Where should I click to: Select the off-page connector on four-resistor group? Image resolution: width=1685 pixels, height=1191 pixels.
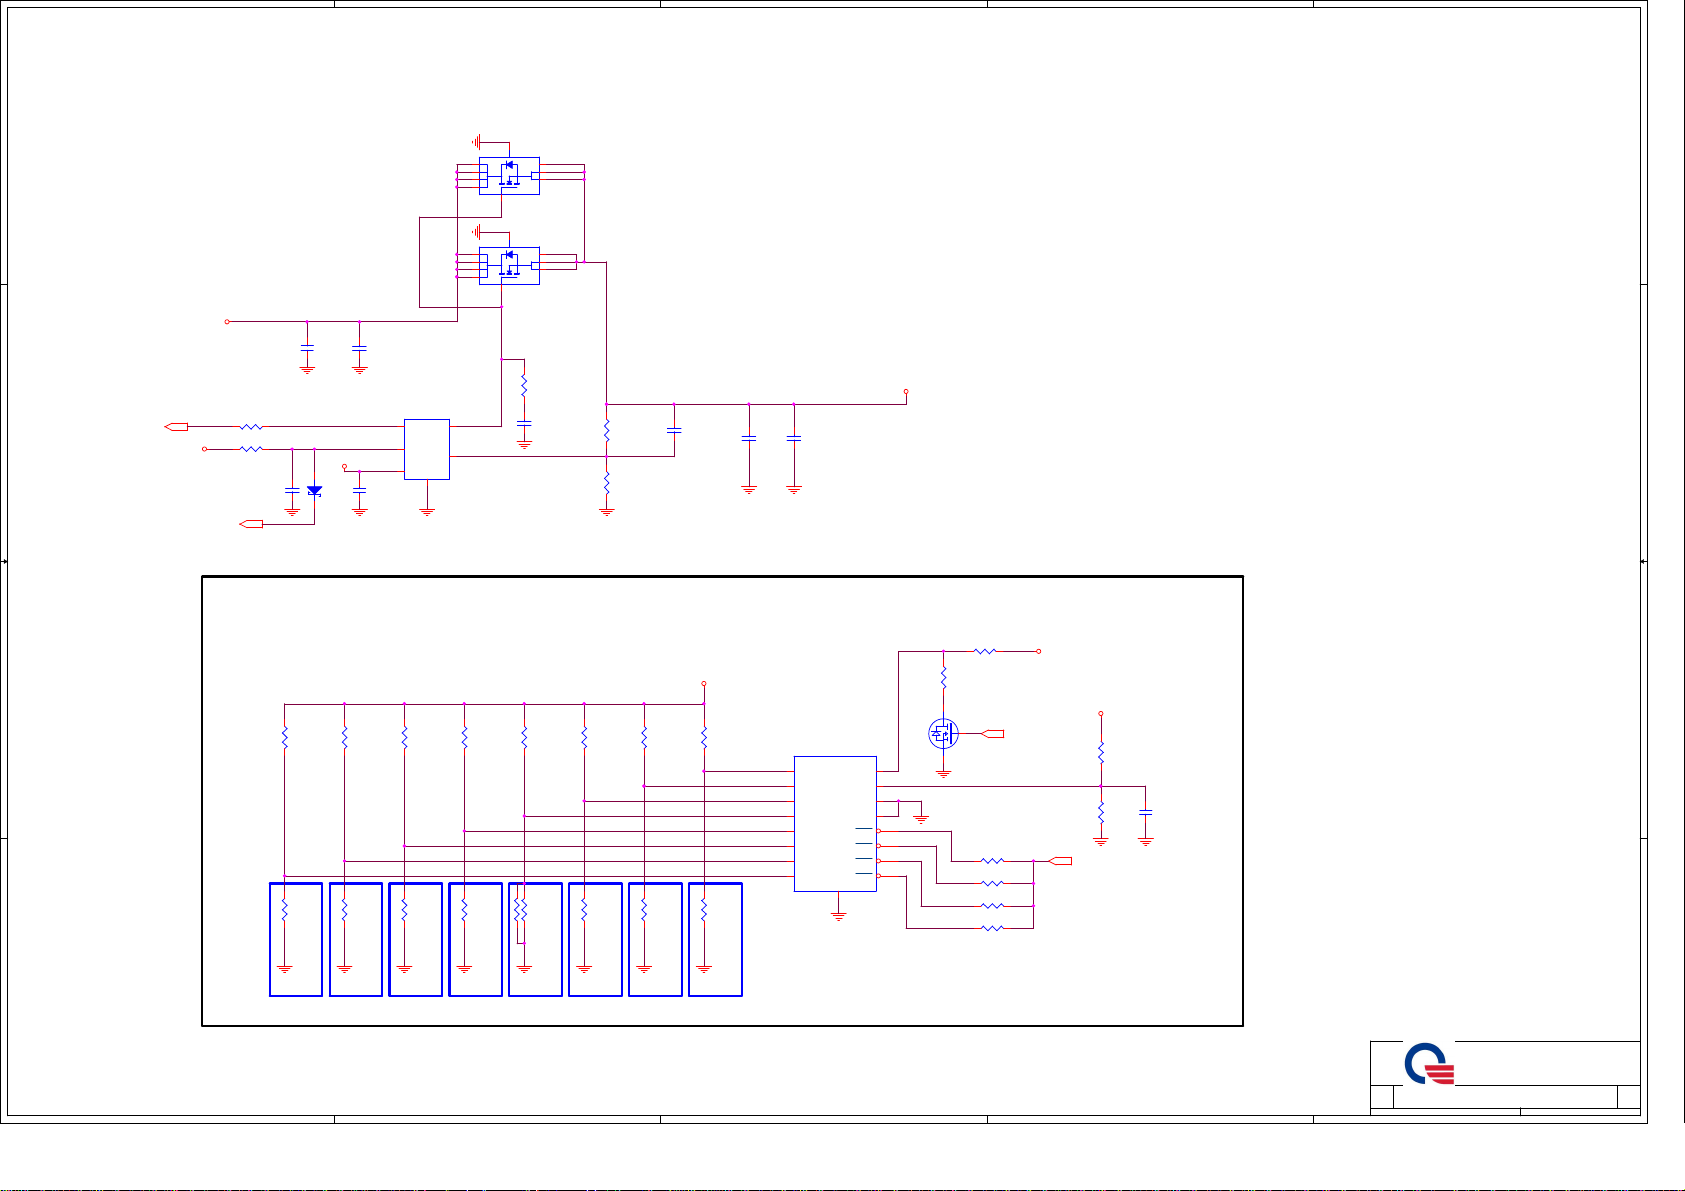(x=1060, y=861)
